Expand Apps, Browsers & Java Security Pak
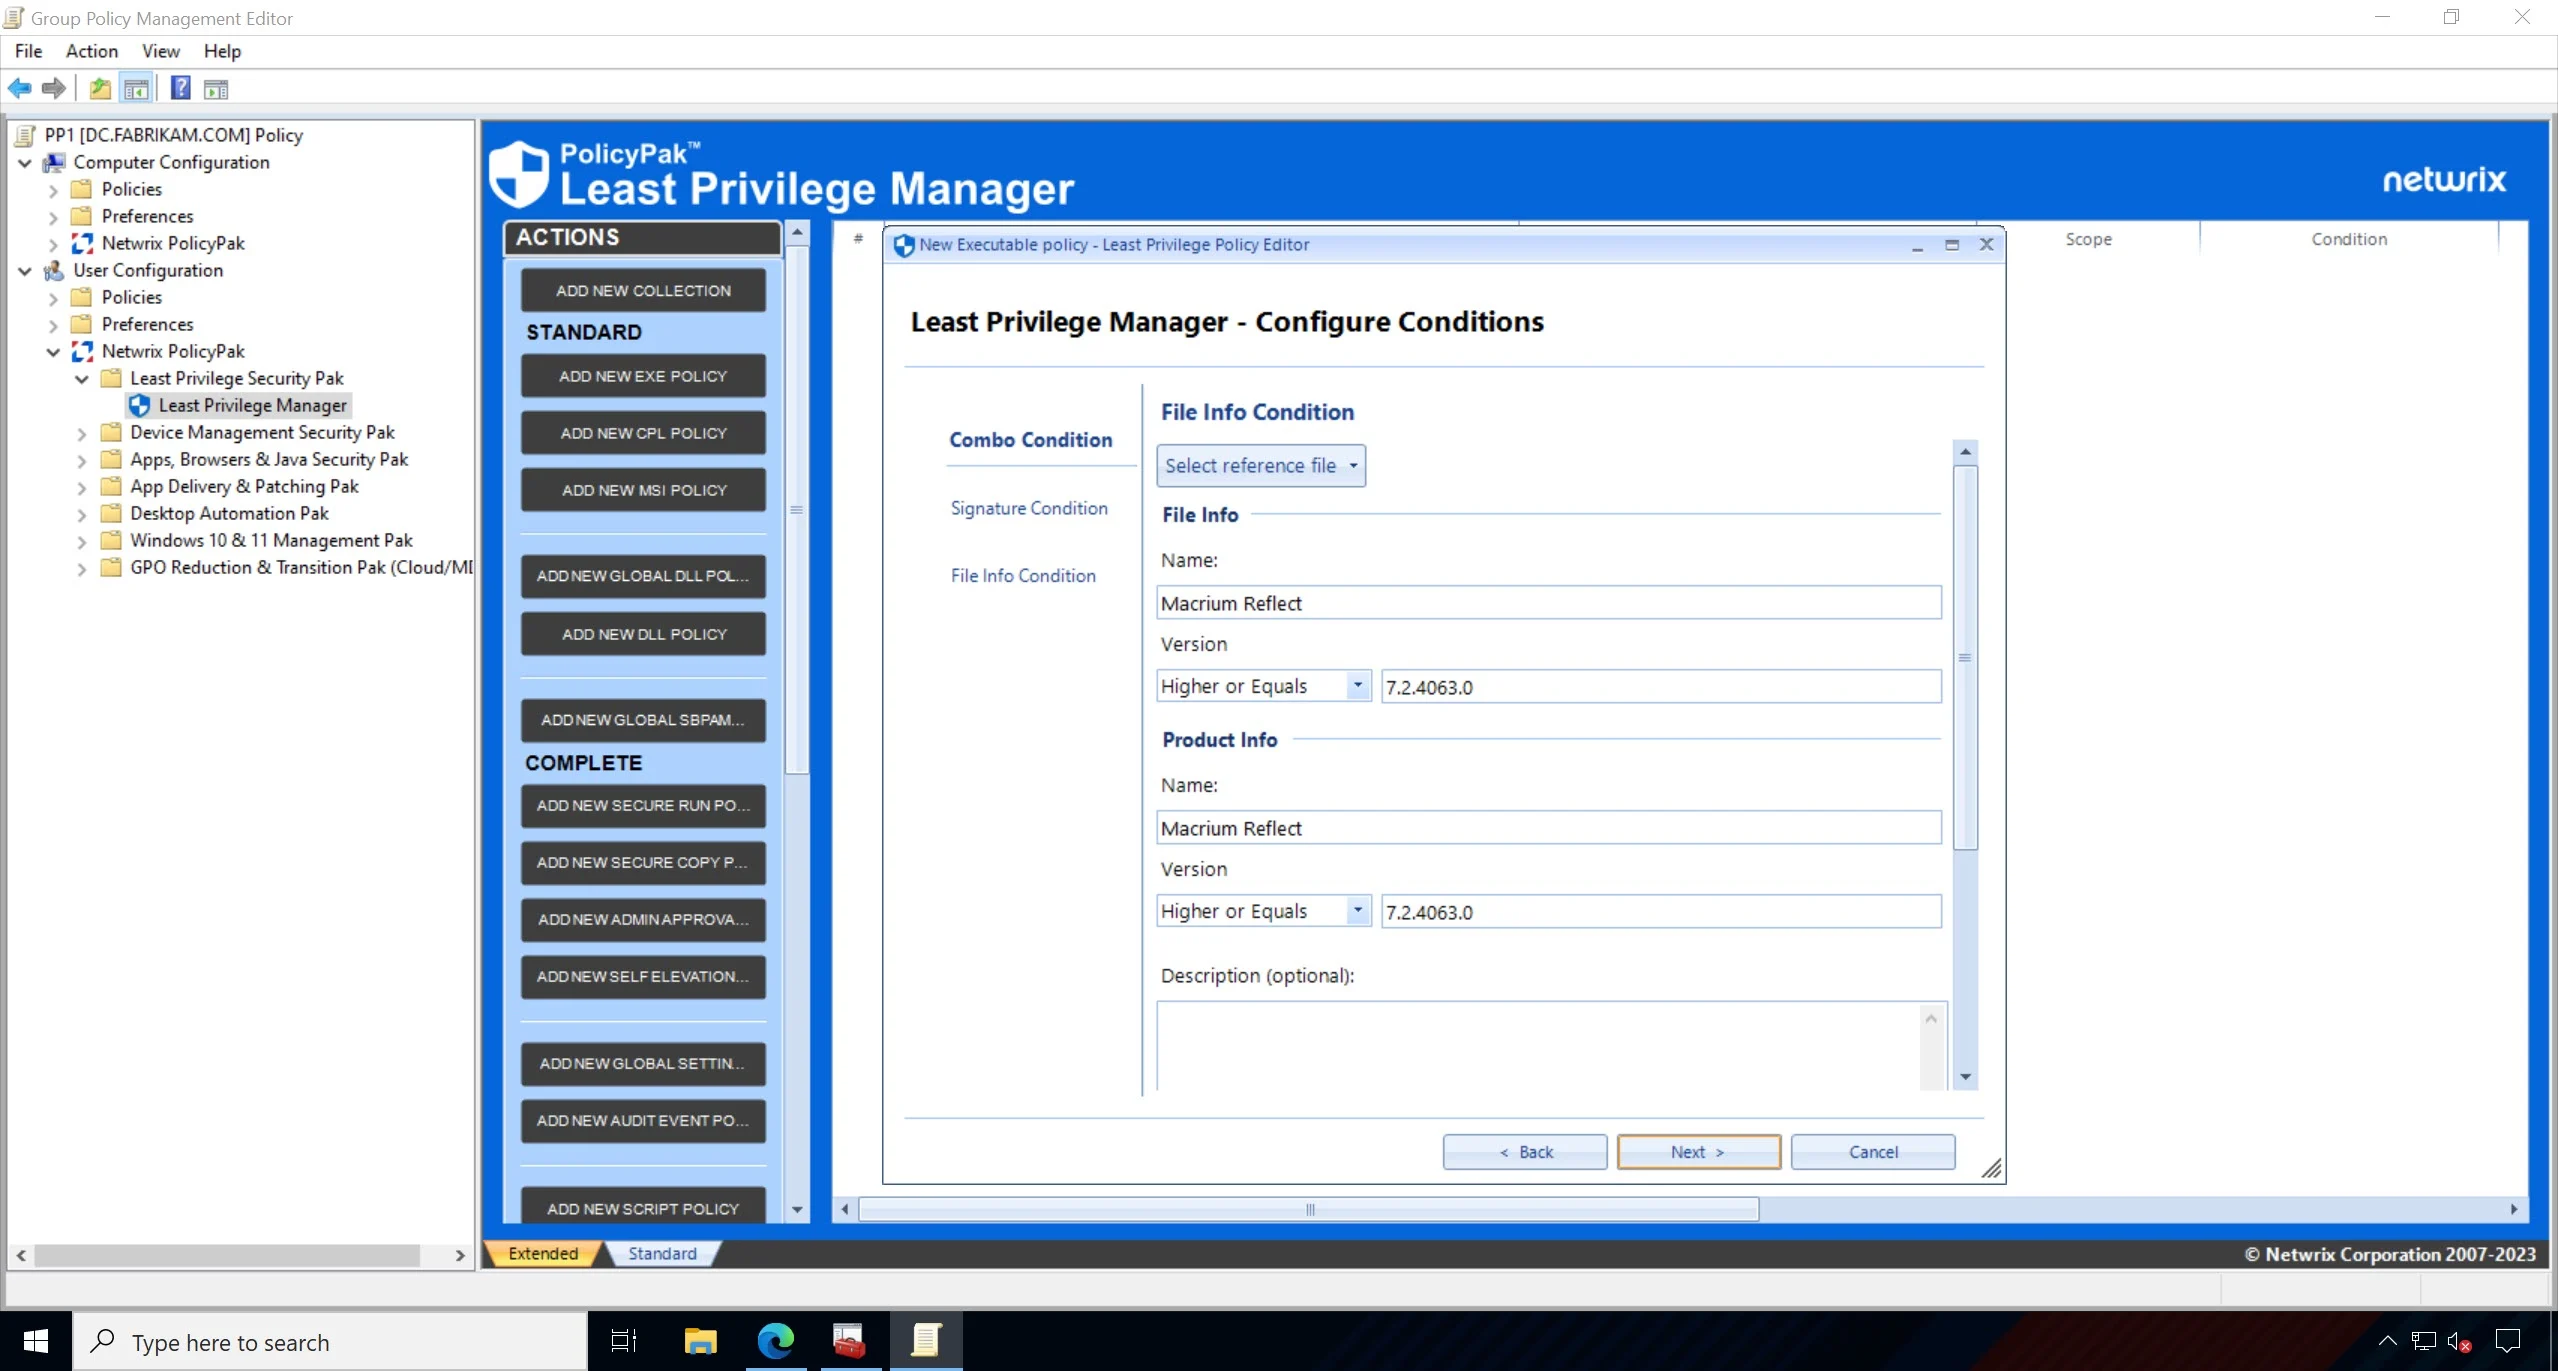The image size is (2558, 1371). point(82,460)
